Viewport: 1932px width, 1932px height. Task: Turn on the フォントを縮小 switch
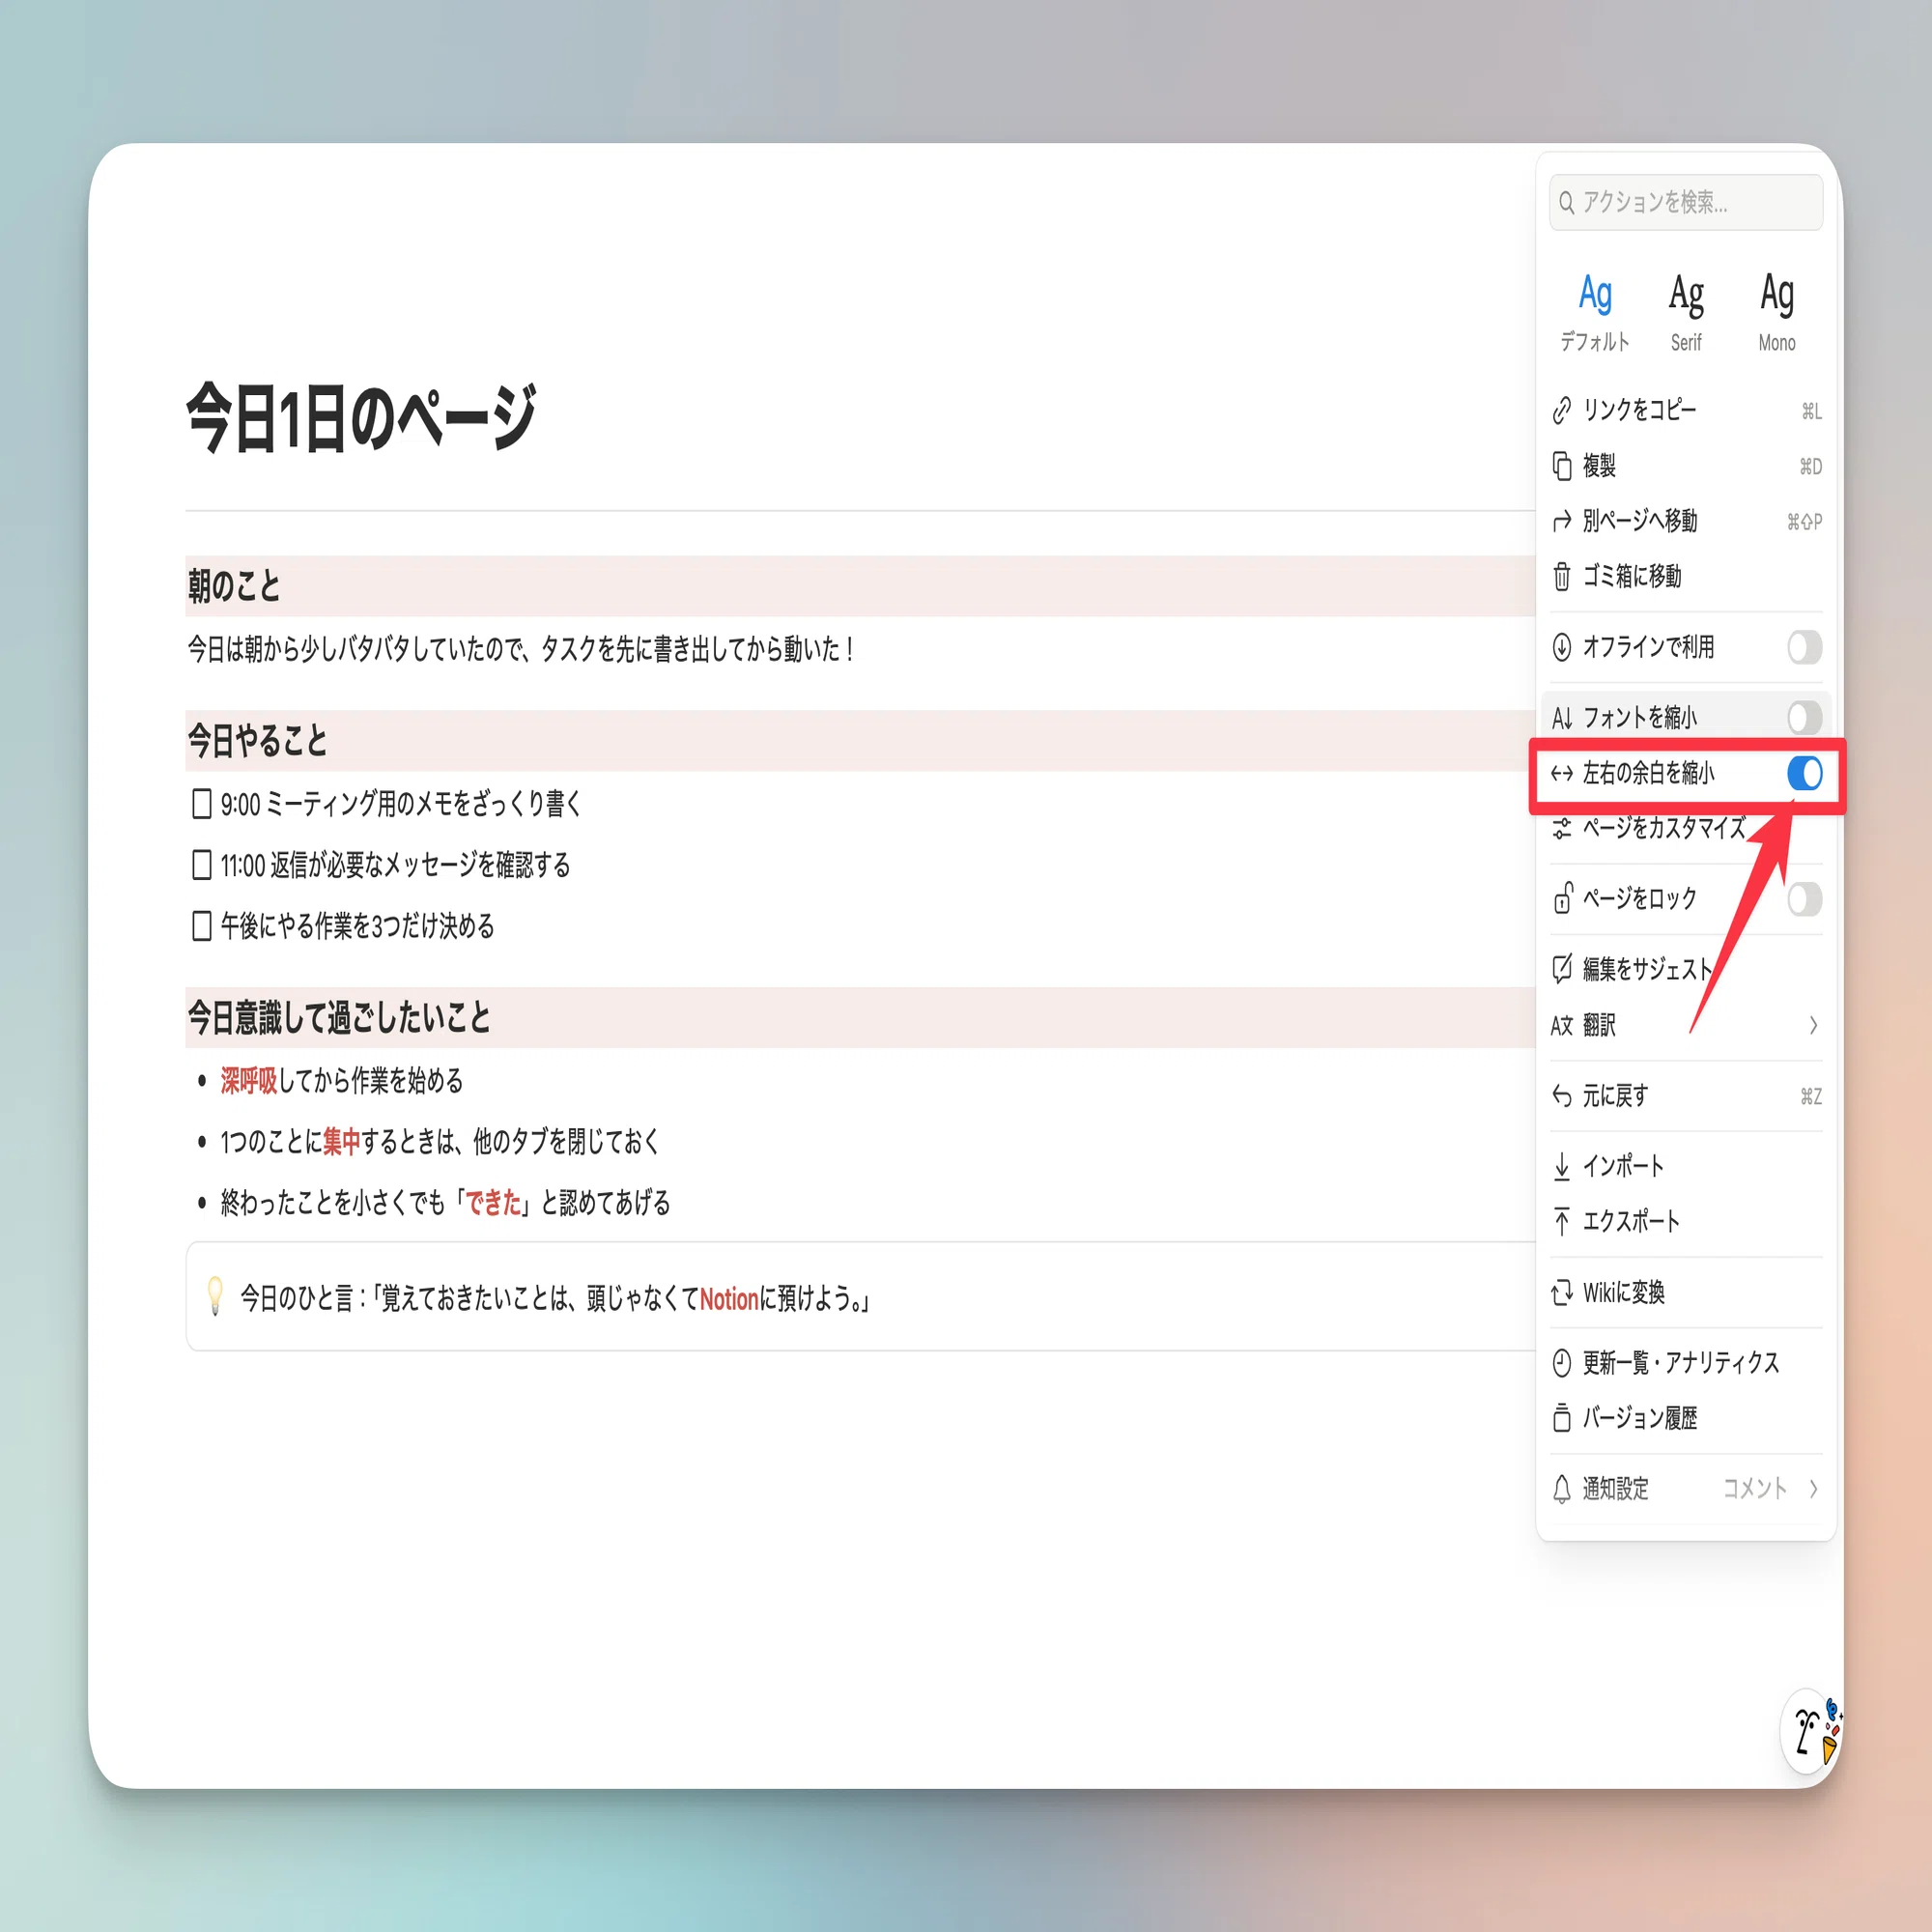tap(1804, 717)
